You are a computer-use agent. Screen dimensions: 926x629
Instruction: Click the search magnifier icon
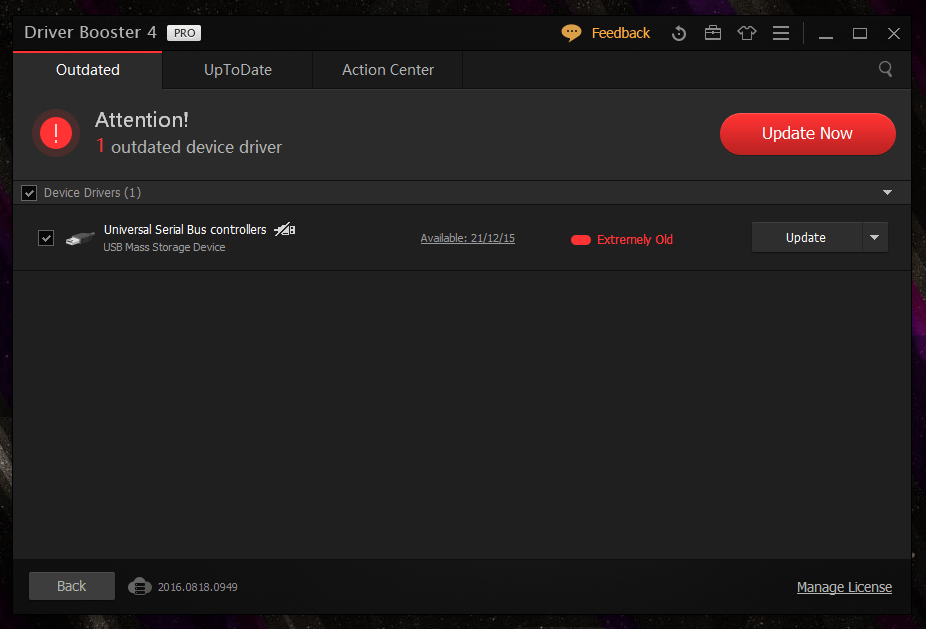click(x=885, y=69)
